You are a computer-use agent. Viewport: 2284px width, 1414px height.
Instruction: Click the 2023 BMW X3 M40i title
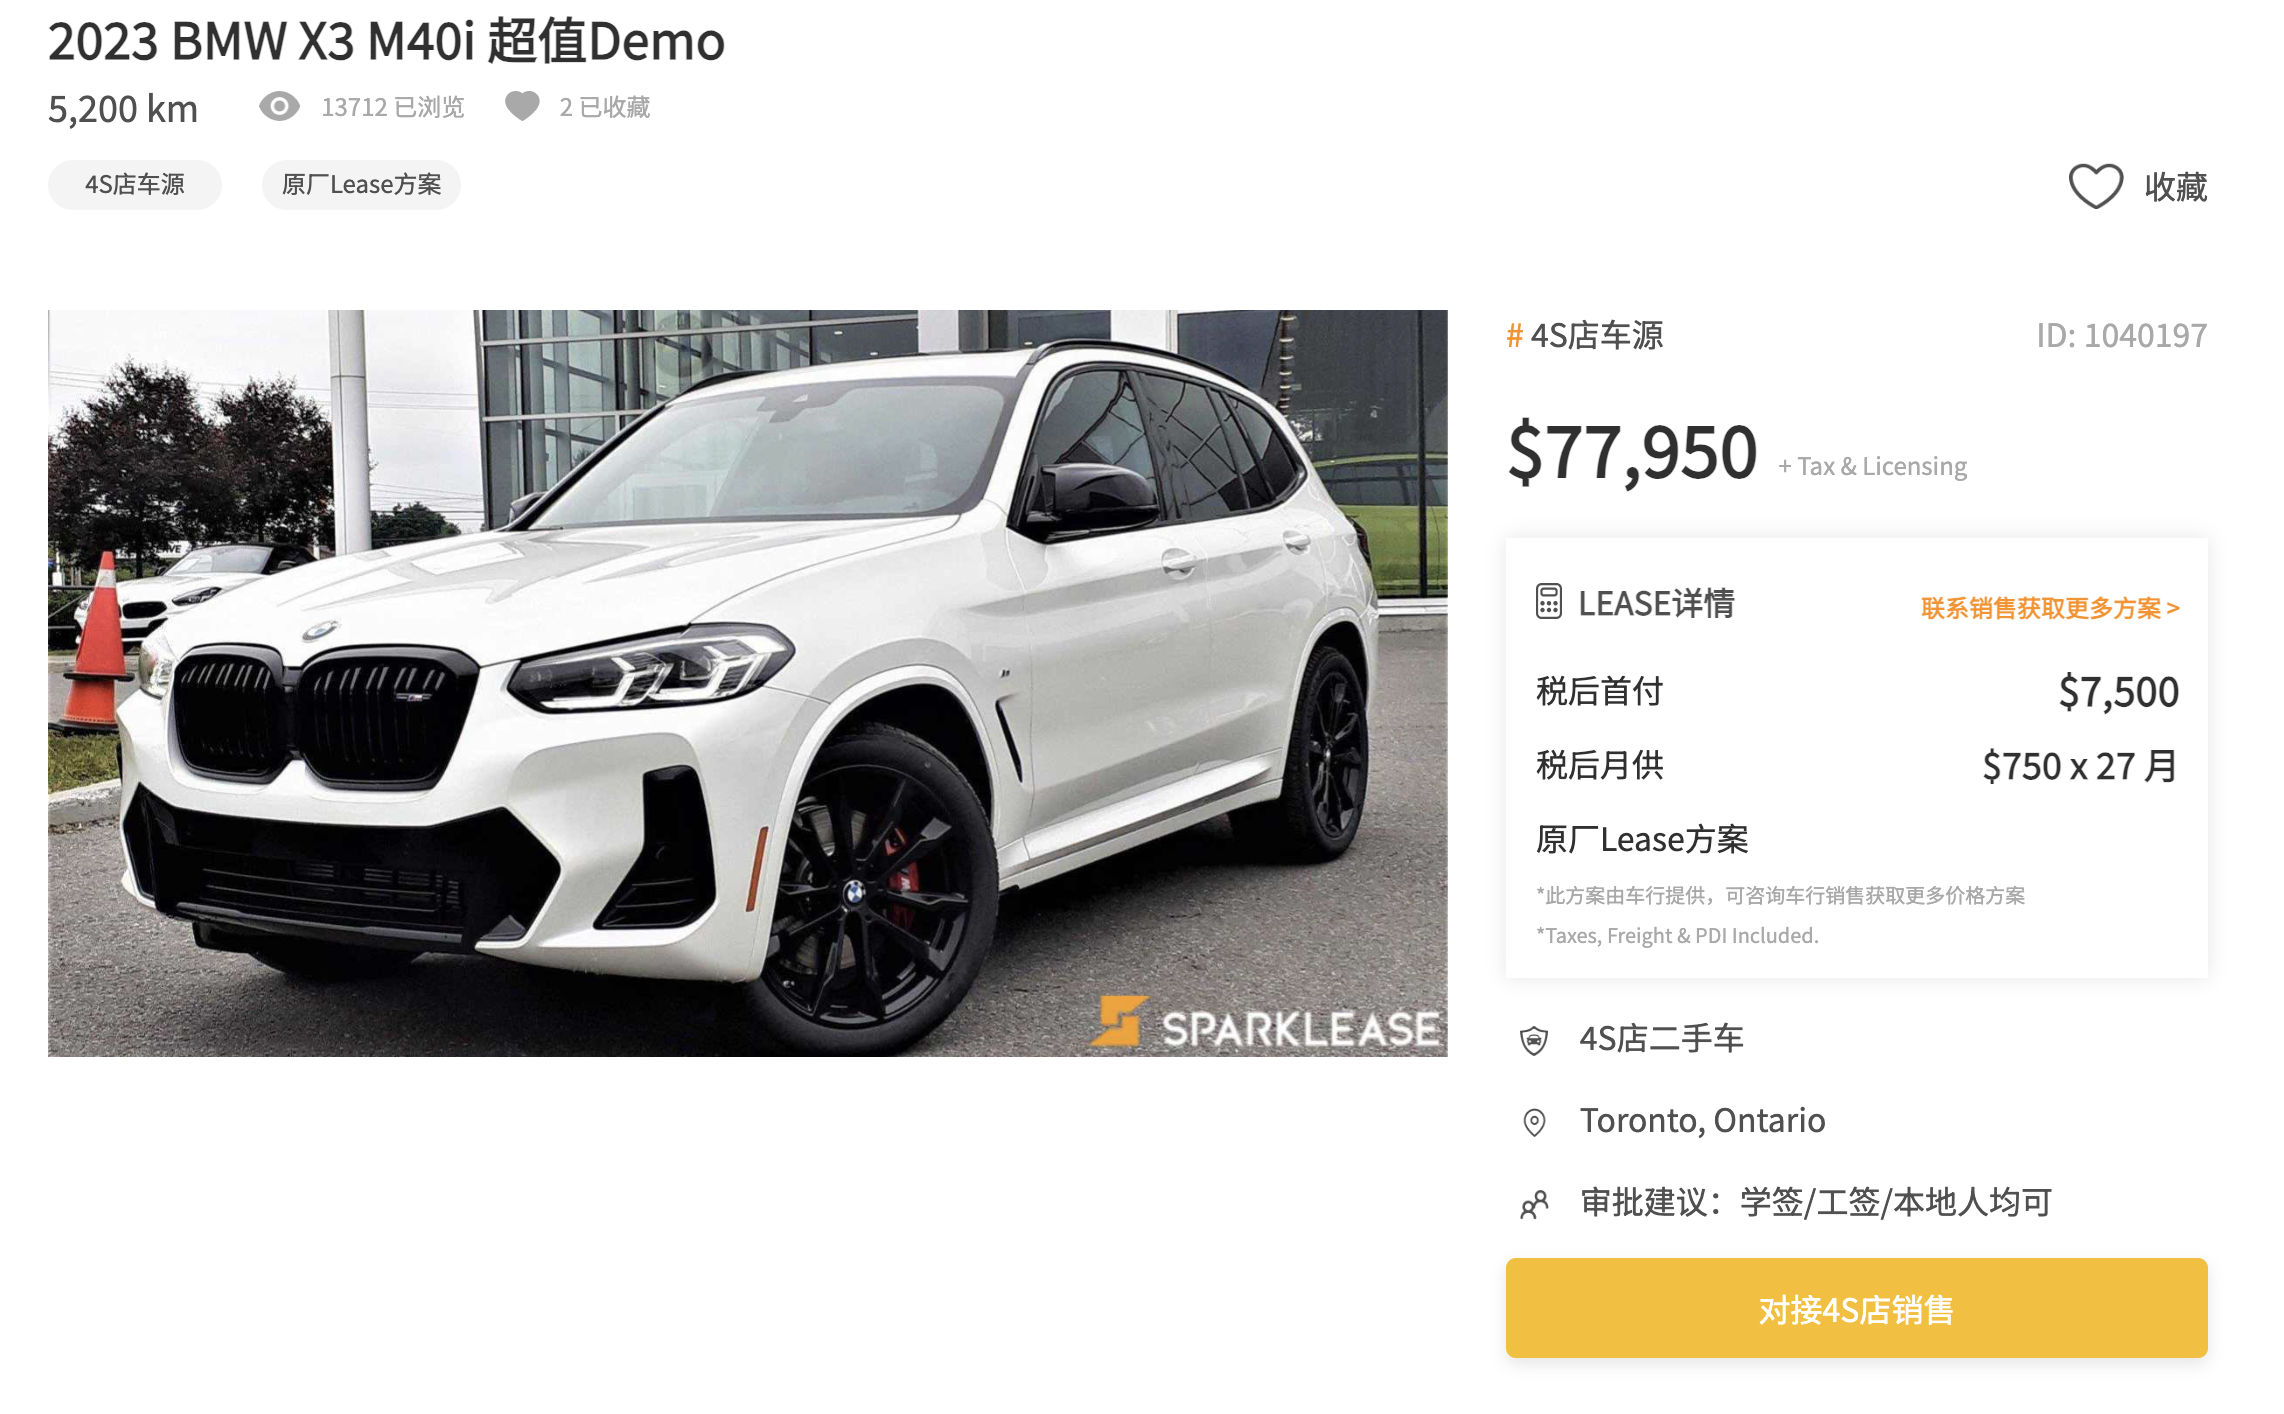[x=386, y=42]
